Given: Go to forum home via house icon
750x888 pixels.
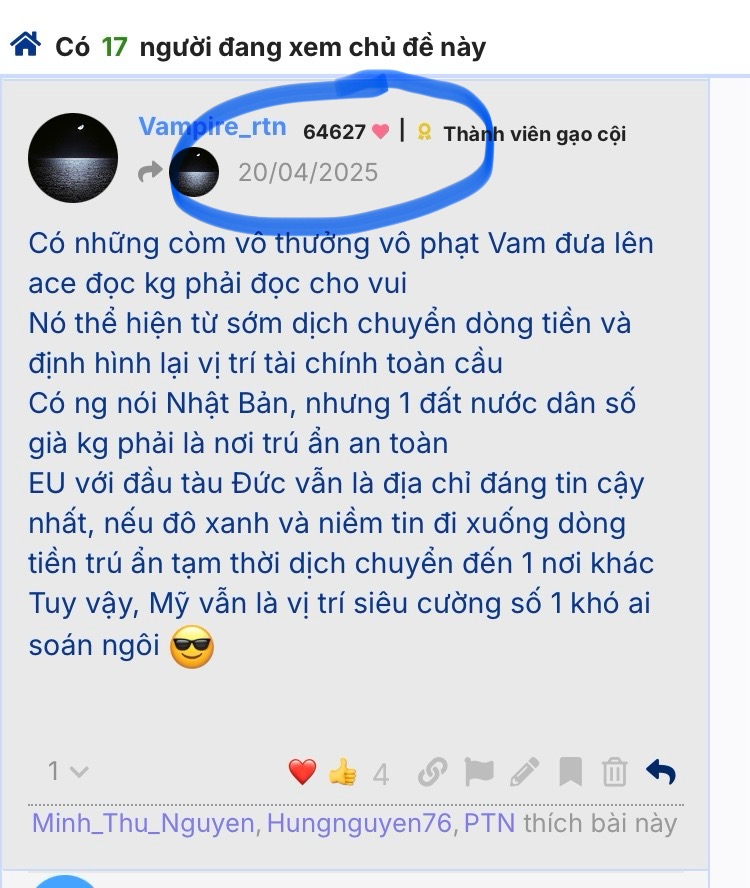Looking at the screenshot, I should (25, 44).
